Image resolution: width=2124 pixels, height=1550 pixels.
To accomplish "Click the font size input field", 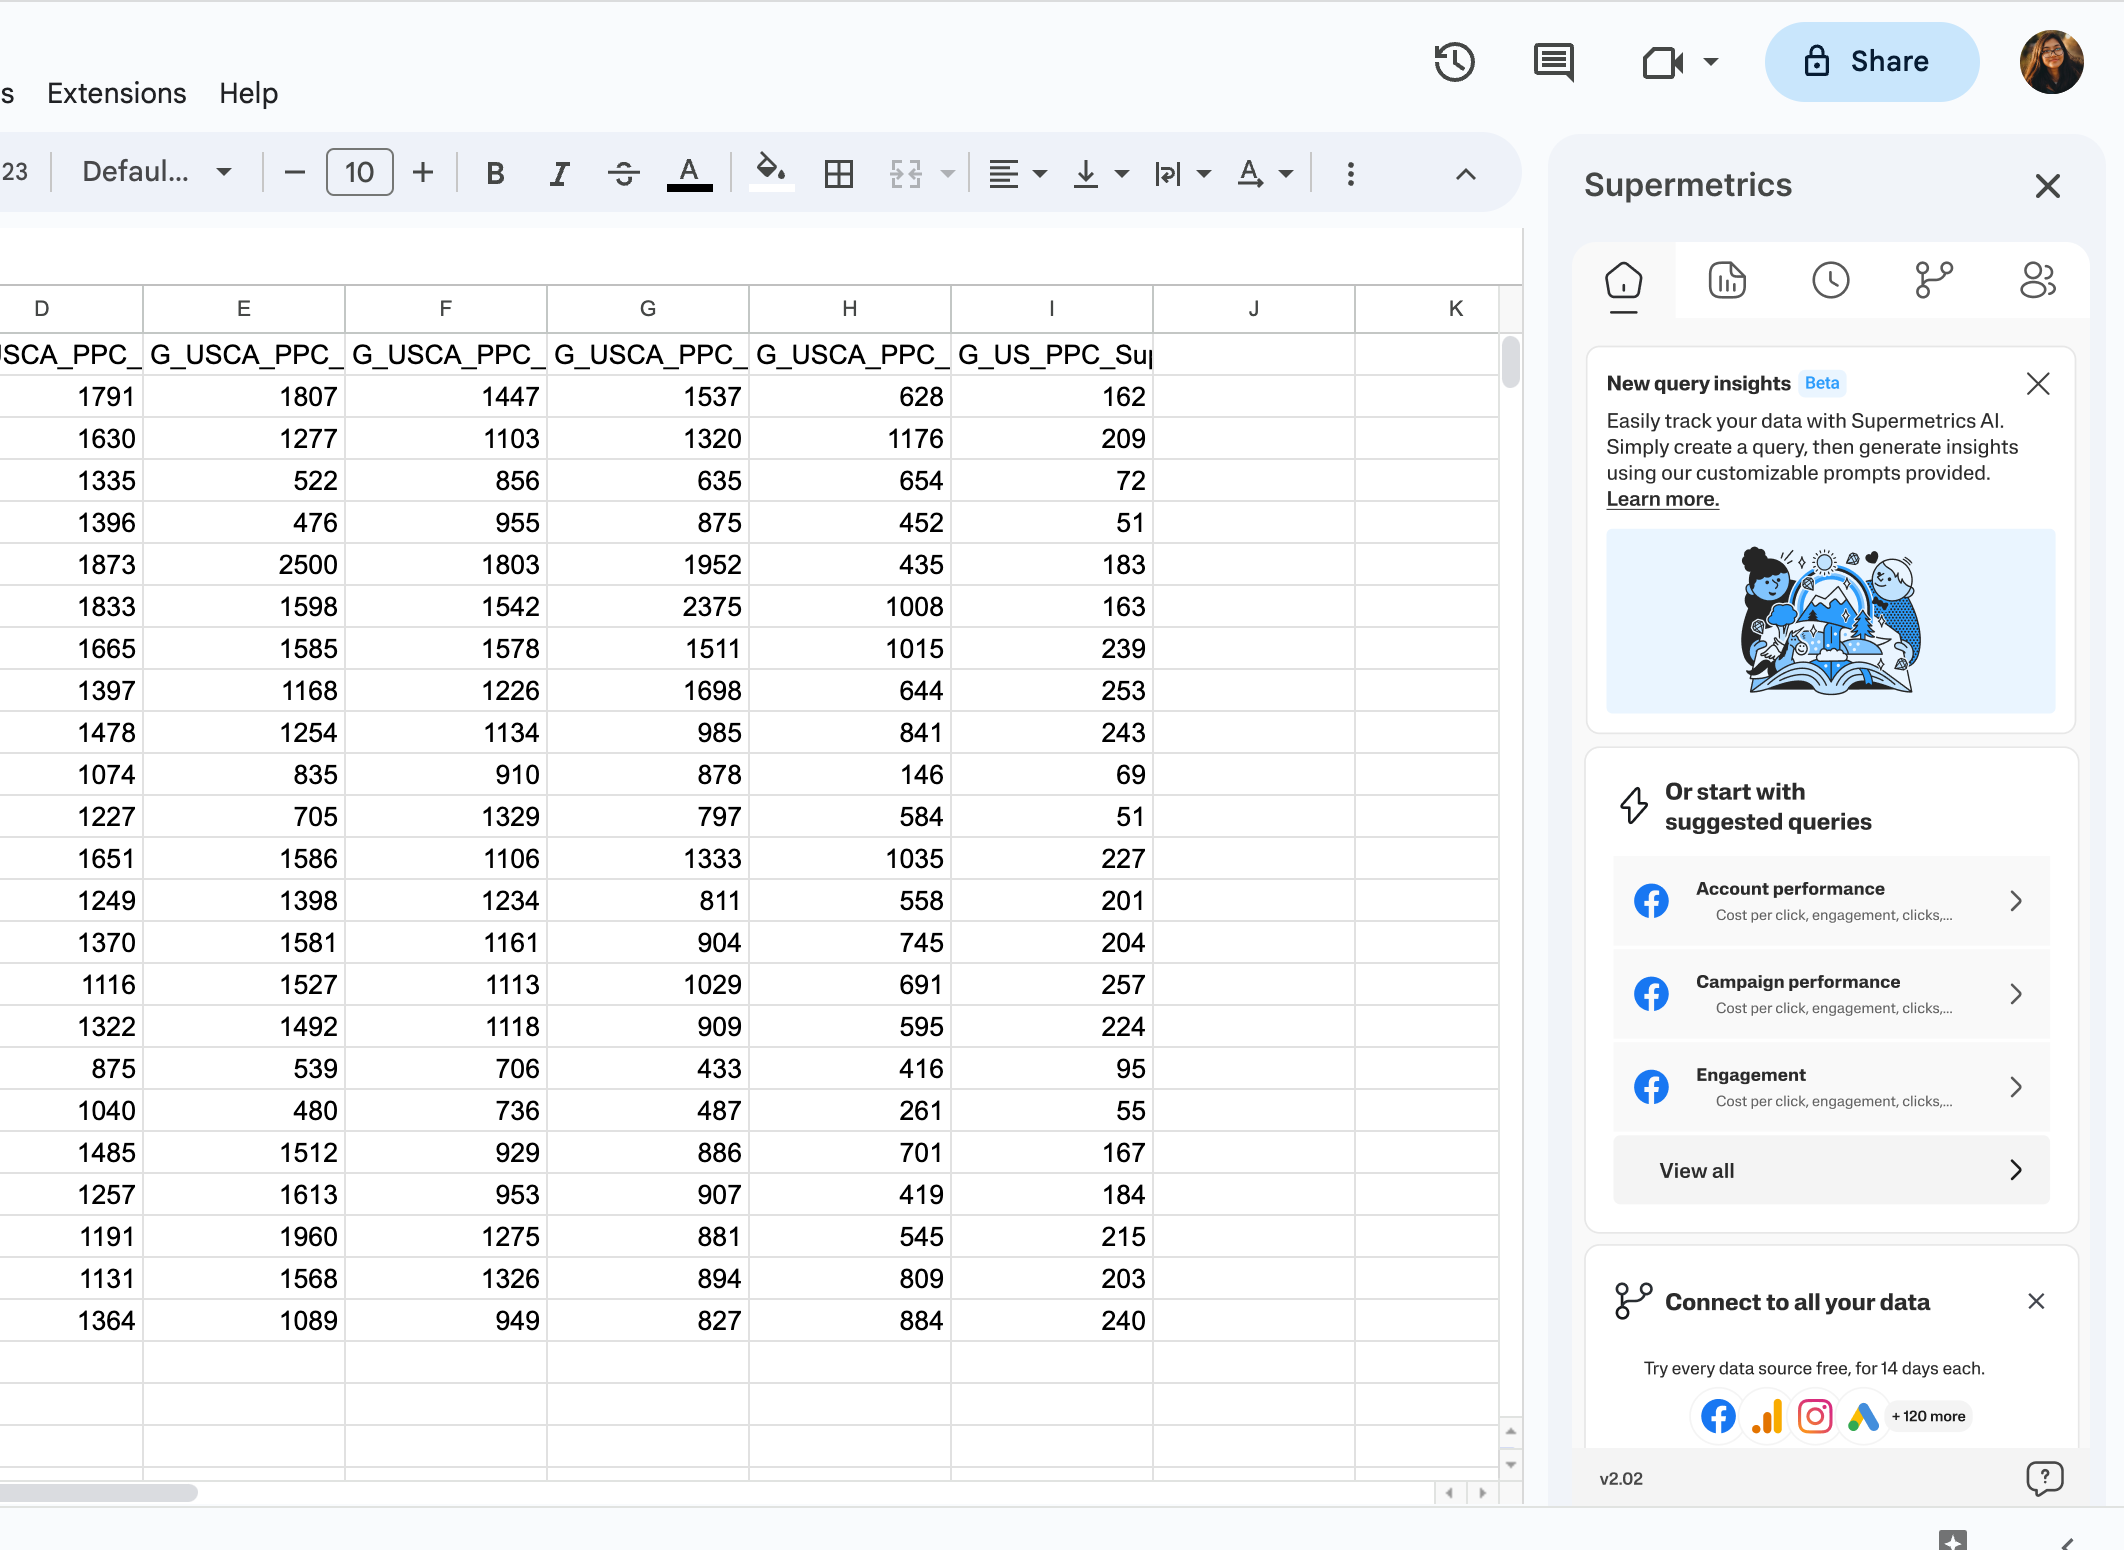I will coord(359,173).
